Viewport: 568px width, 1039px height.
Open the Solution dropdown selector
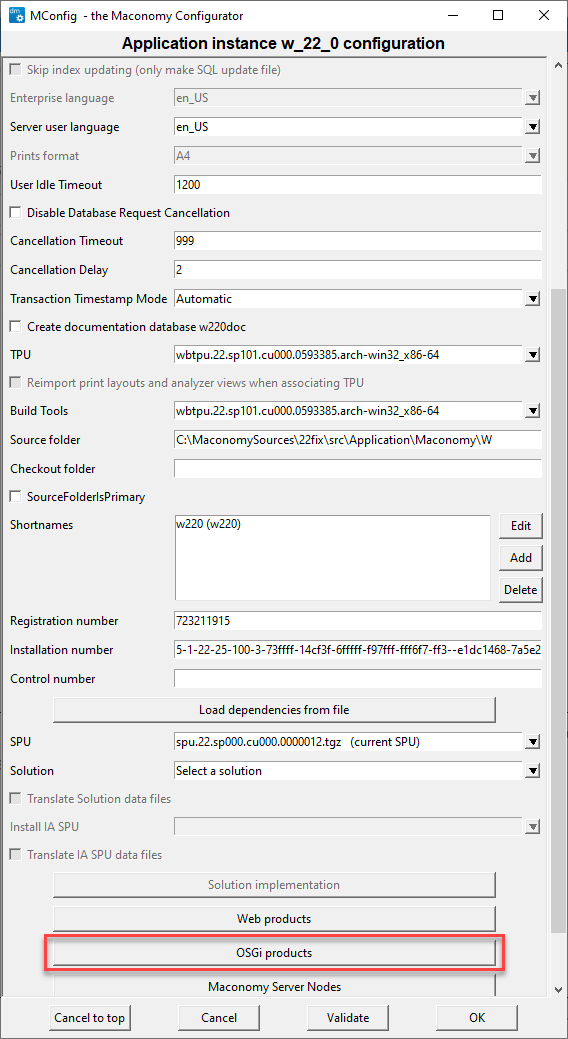(x=532, y=771)
